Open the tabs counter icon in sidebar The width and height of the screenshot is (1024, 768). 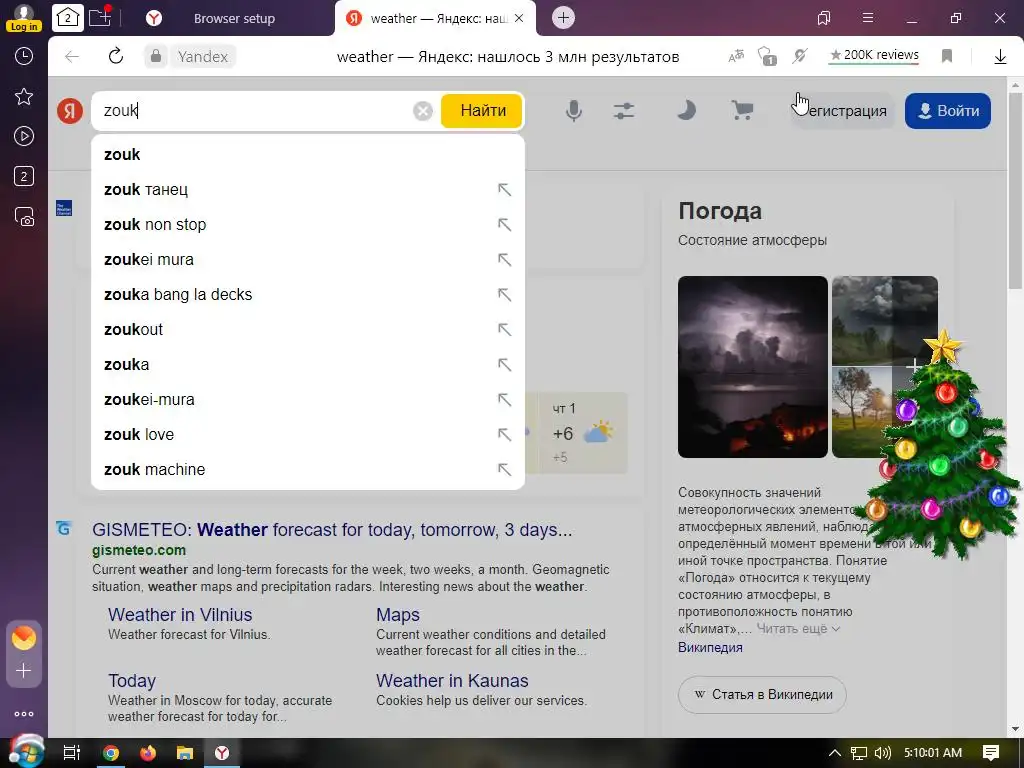(24, 176)
